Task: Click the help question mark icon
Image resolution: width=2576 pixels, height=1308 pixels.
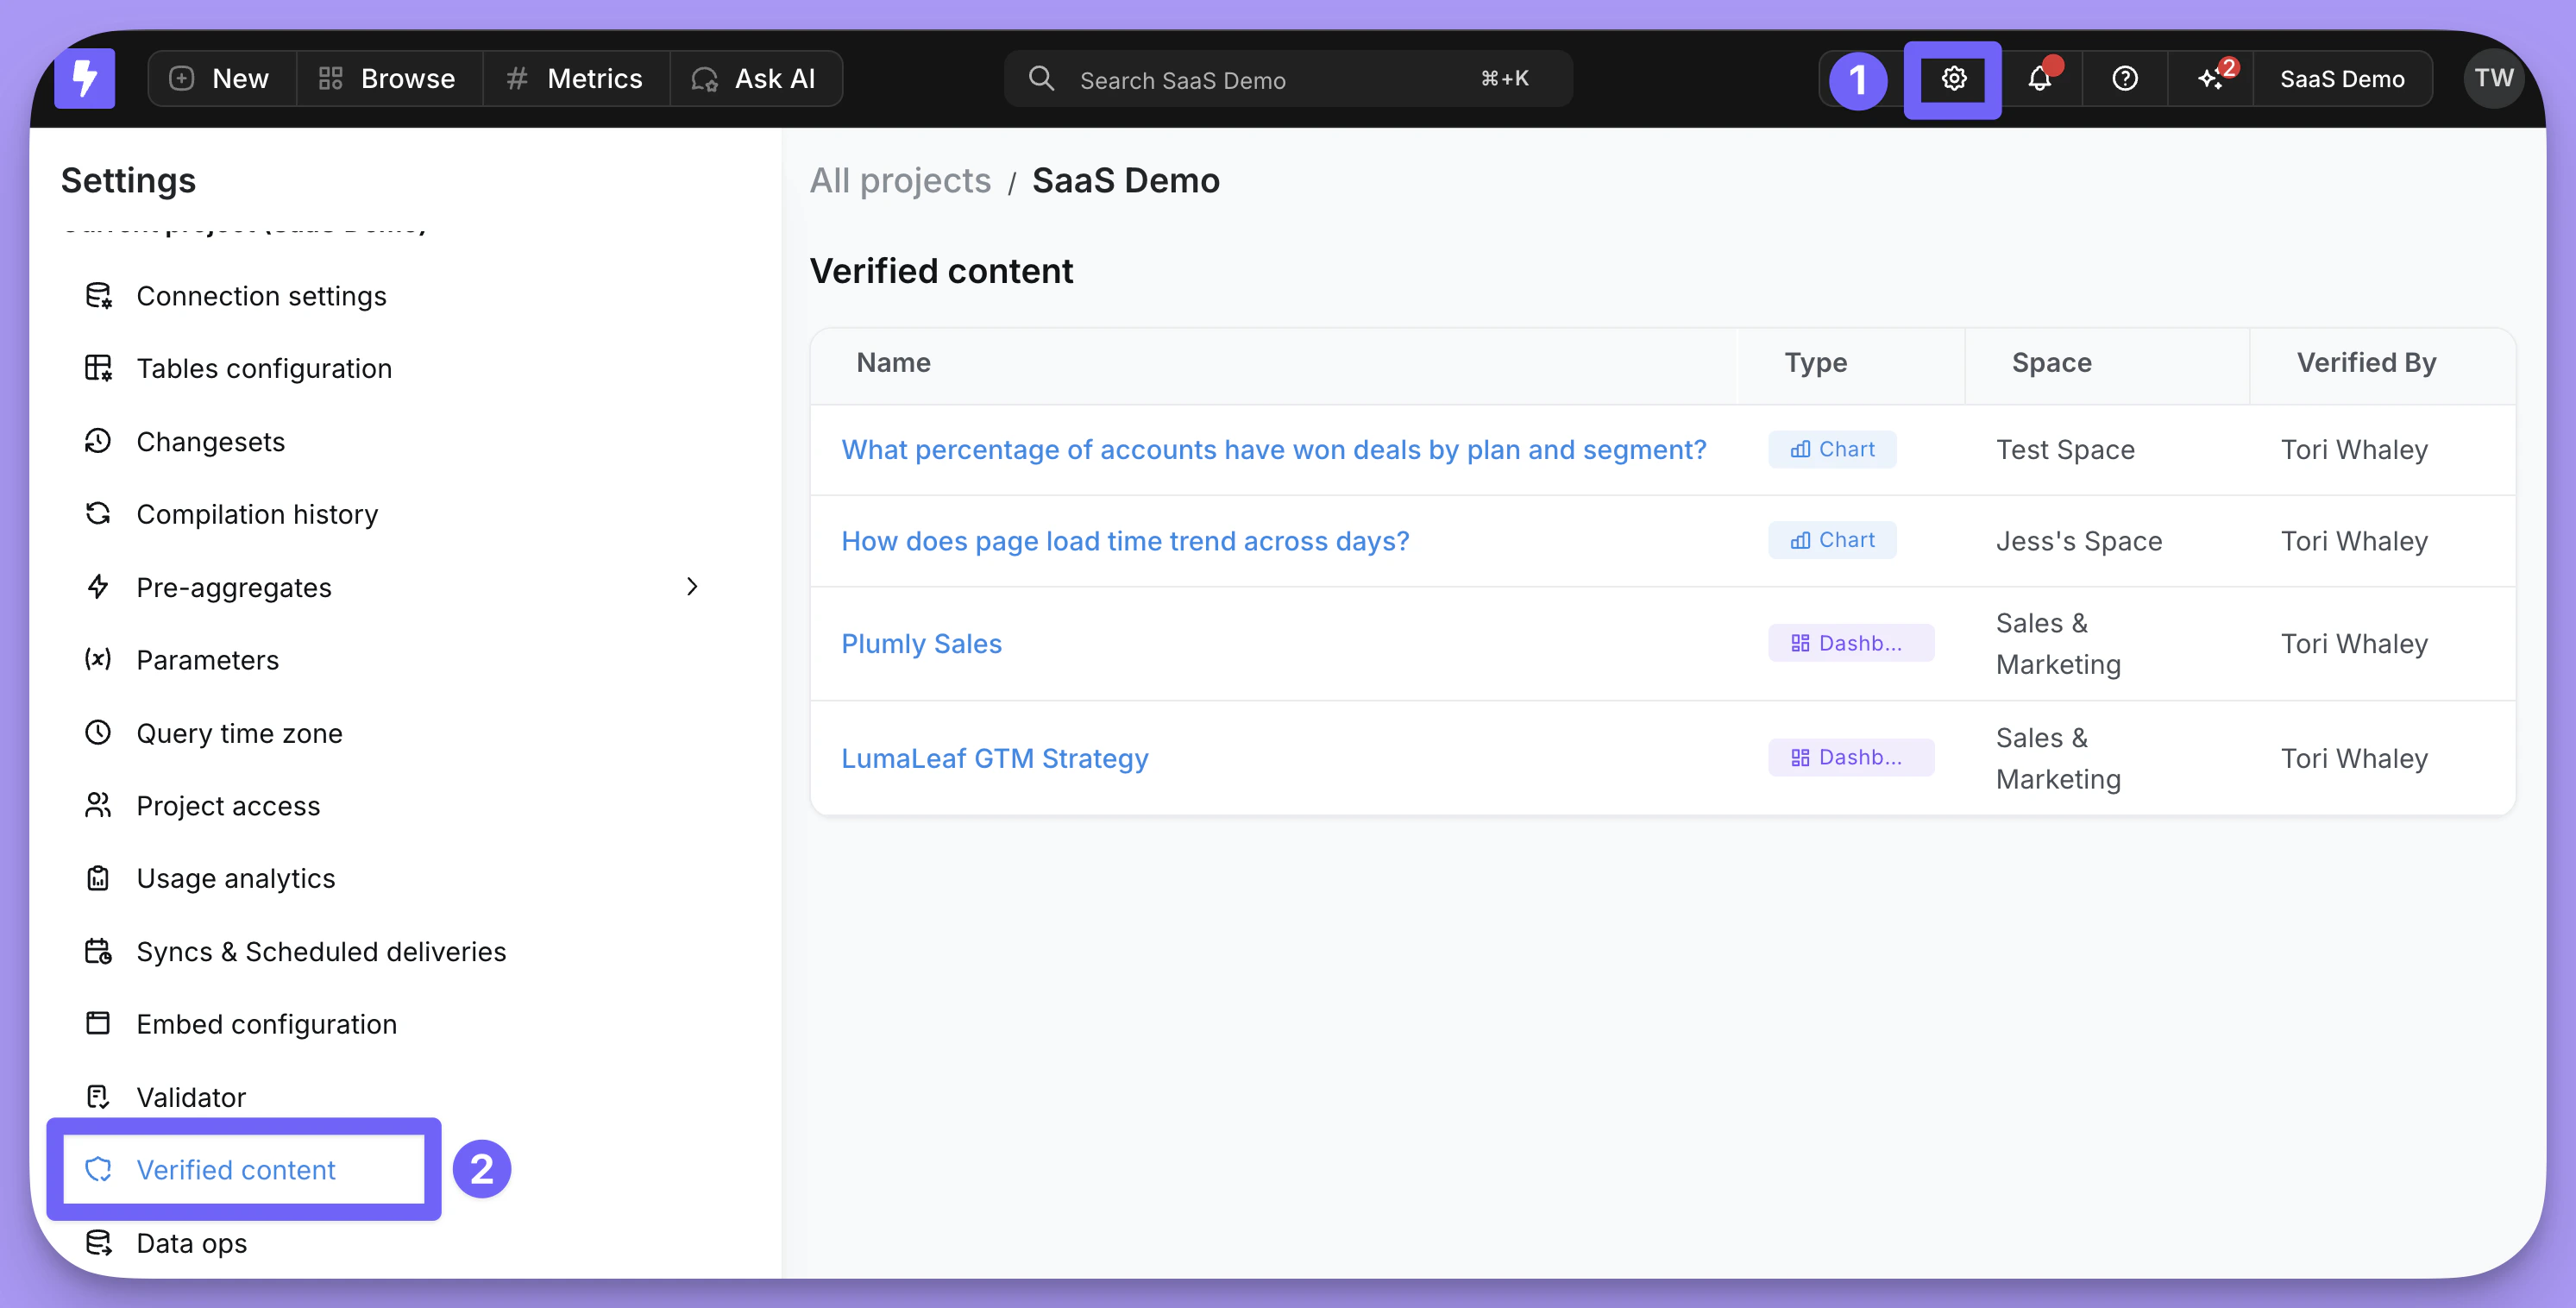Action: [2124, 78]
